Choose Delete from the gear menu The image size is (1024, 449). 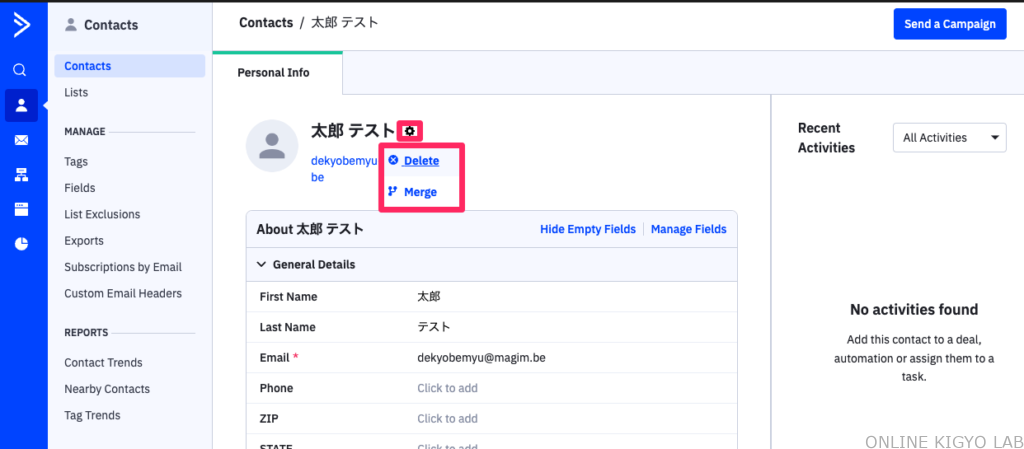point(420,160)
